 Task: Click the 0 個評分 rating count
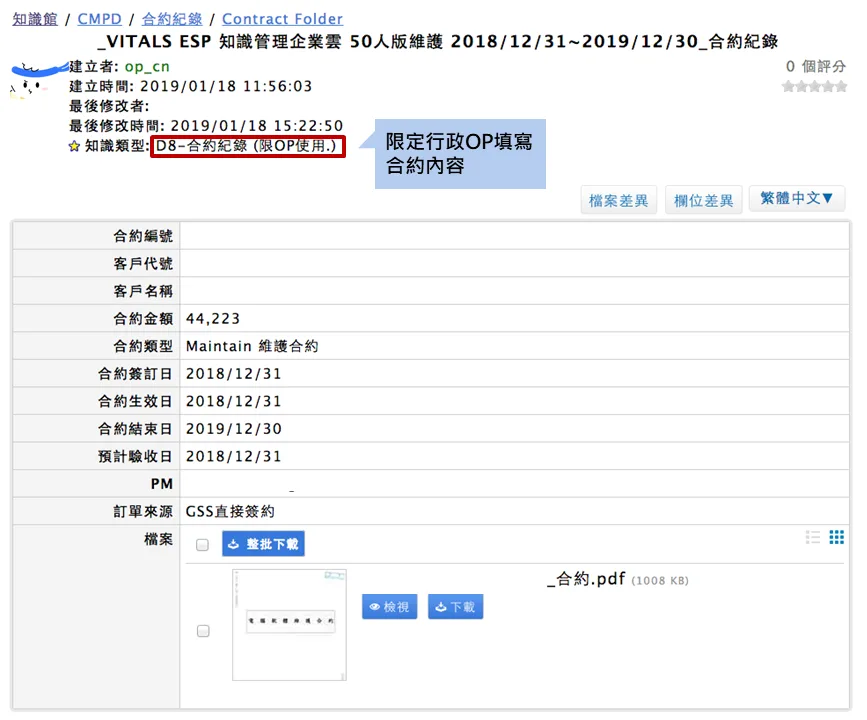pos(816,66)
